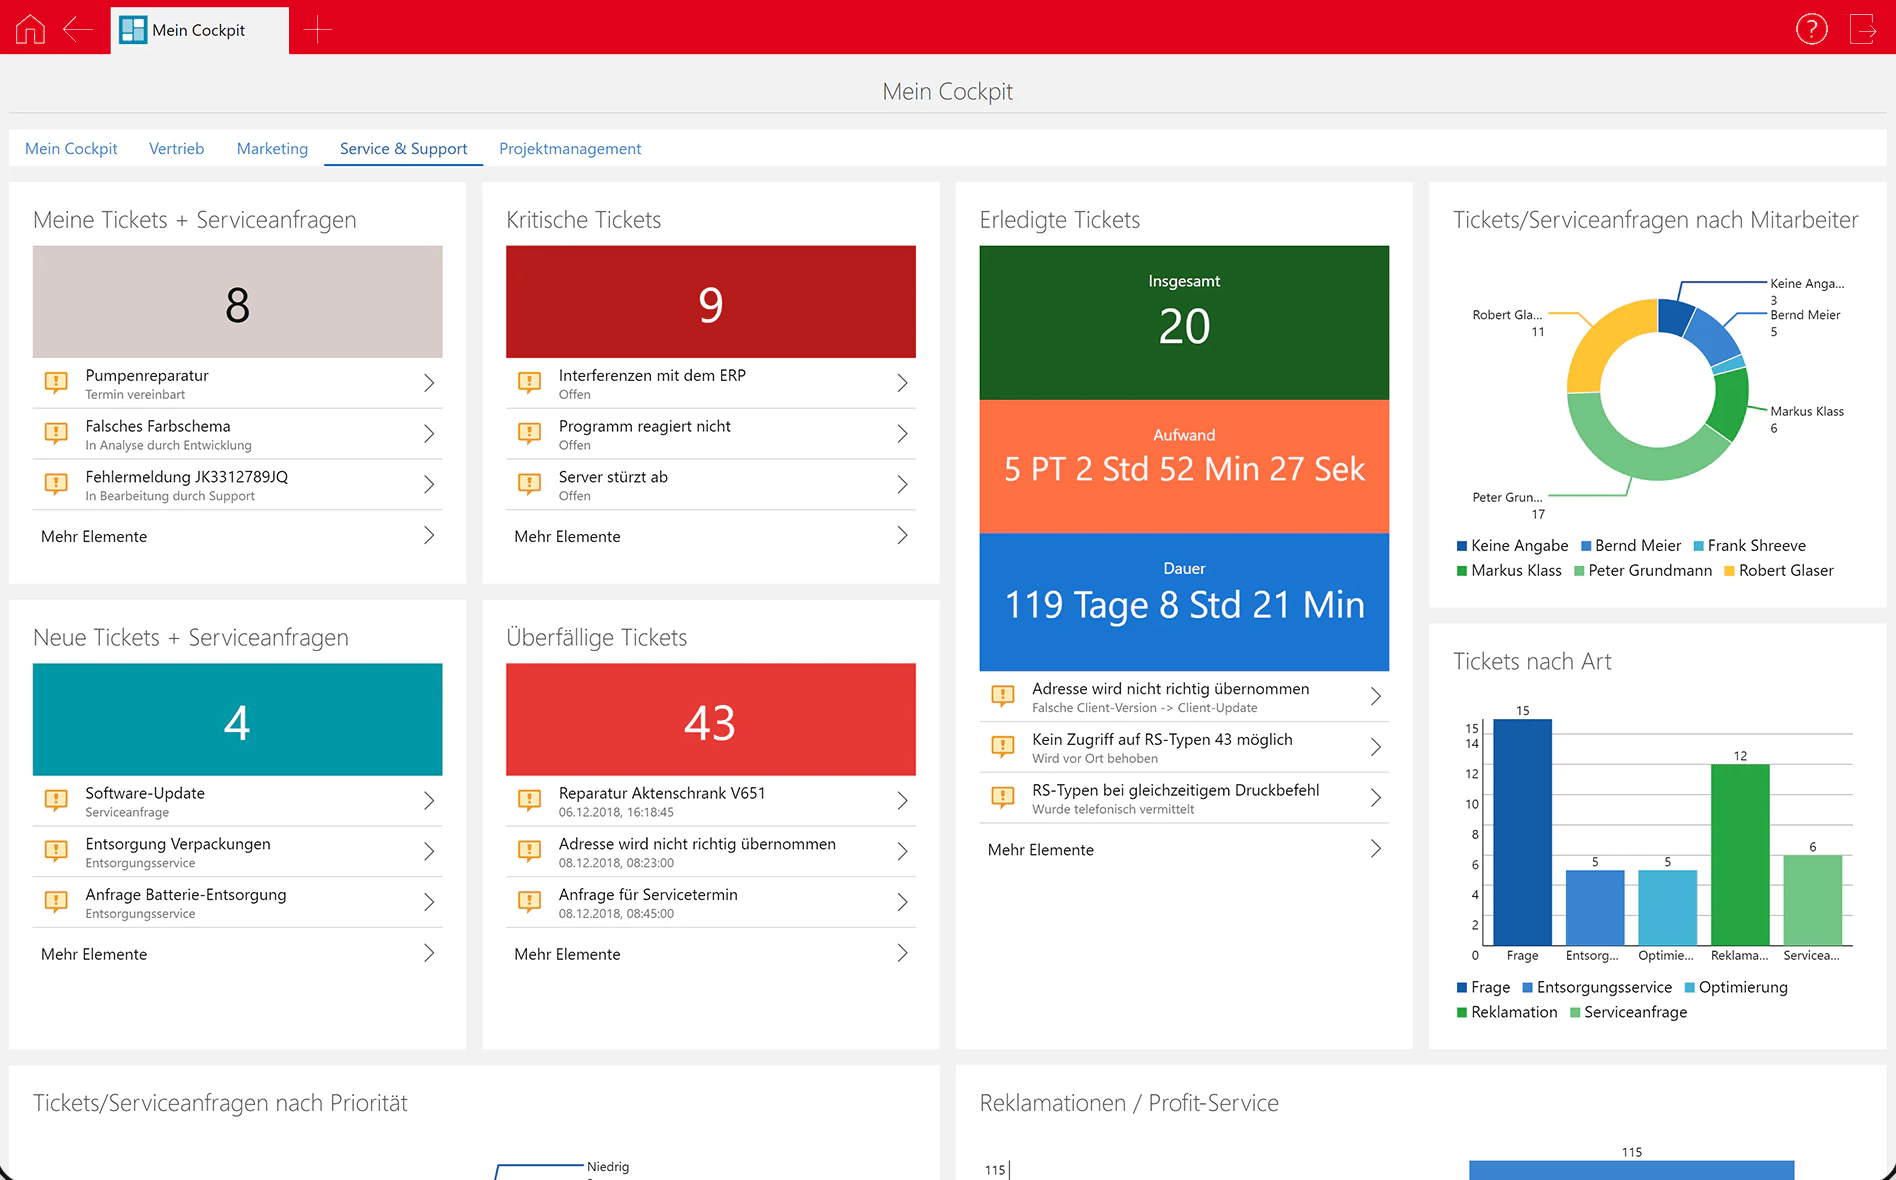Open Anfrage für Servicetermin ticket row
1896x1180 pixels.
[710, 903]
